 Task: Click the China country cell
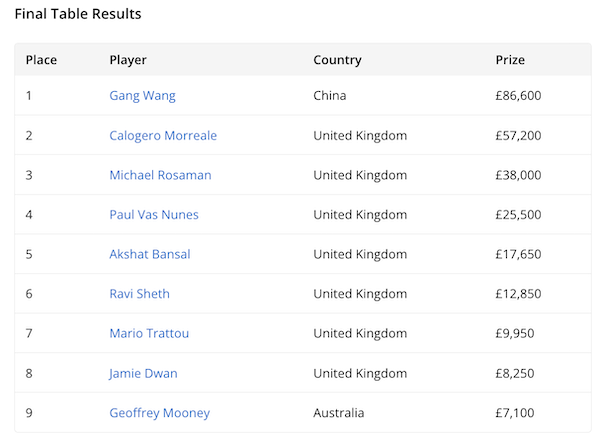click(x=331, y=96)
